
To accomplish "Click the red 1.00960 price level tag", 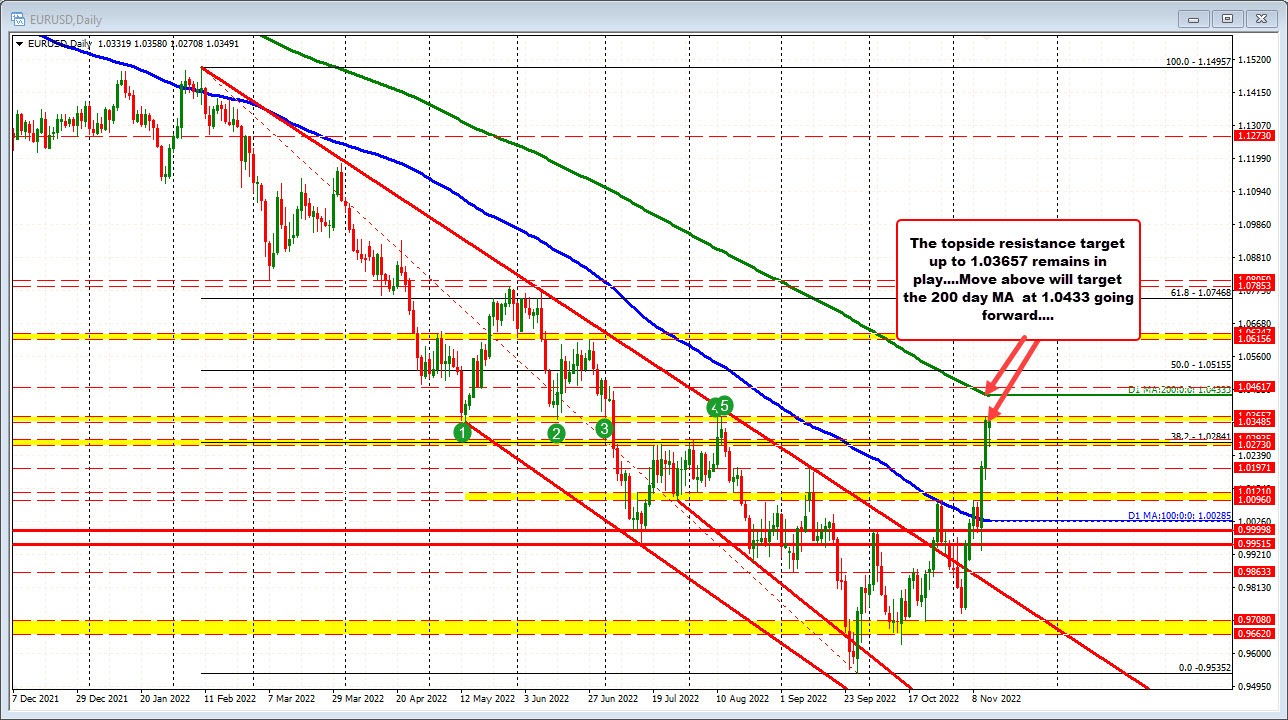I will (x=1254, y=498).
